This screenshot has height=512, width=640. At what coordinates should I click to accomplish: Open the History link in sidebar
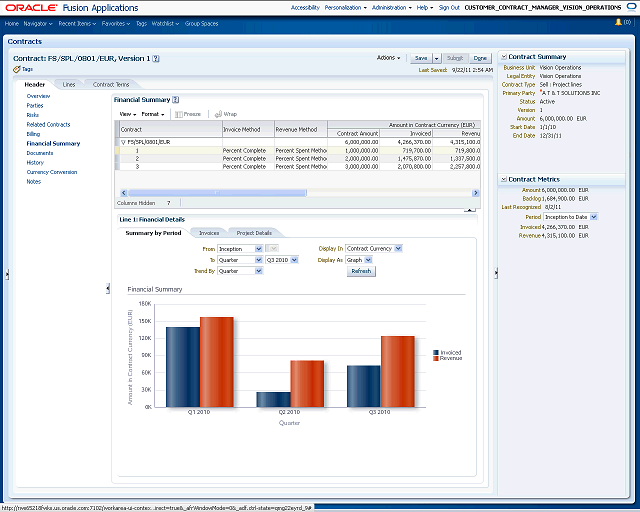(35, 163)
